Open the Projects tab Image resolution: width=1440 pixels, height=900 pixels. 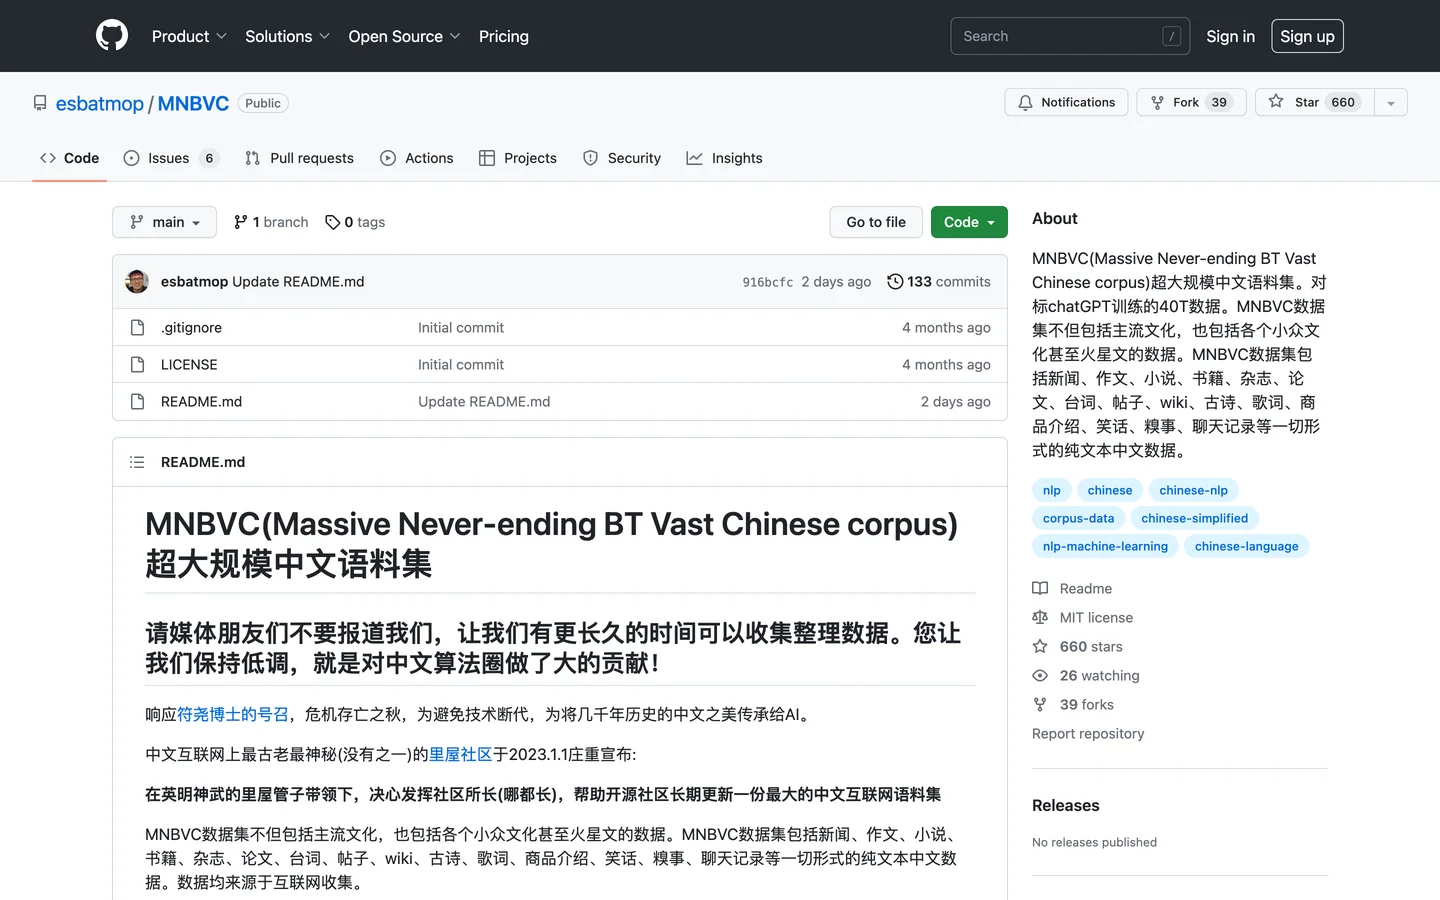pyautogui.click(x=518, y=158)
